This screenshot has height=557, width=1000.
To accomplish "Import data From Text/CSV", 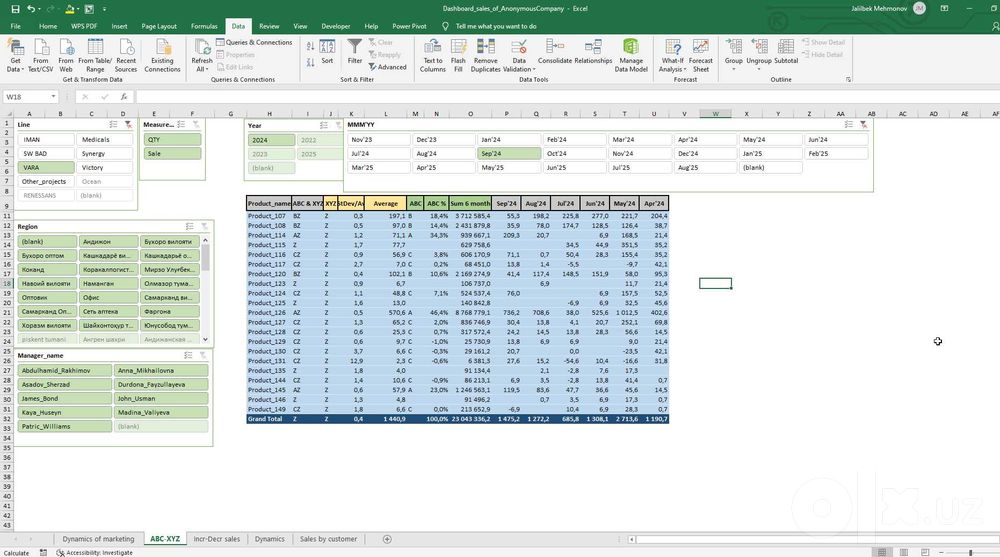I will [x=40, y=55].
